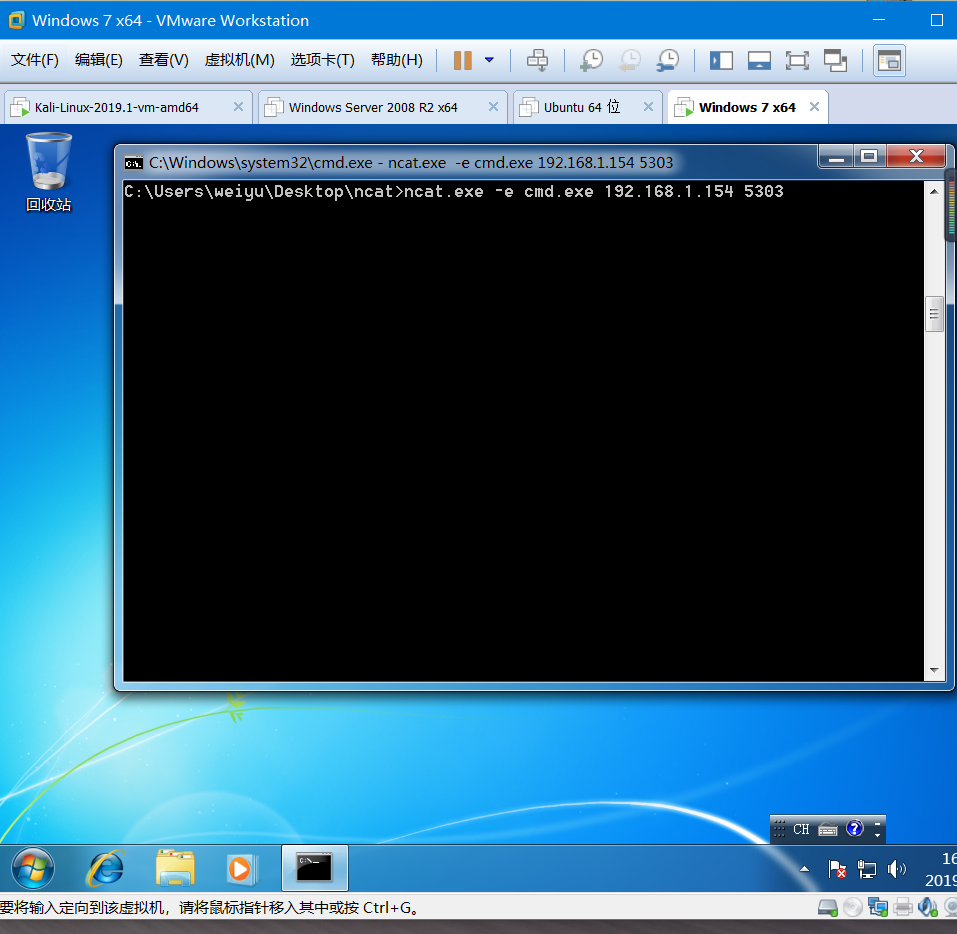Close the Kali-Linux tab

(x=238, y=107)
